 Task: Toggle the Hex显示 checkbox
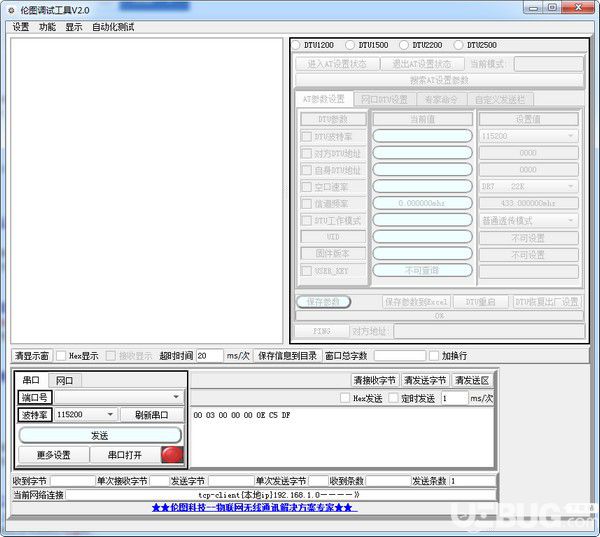tap(61, 356)
